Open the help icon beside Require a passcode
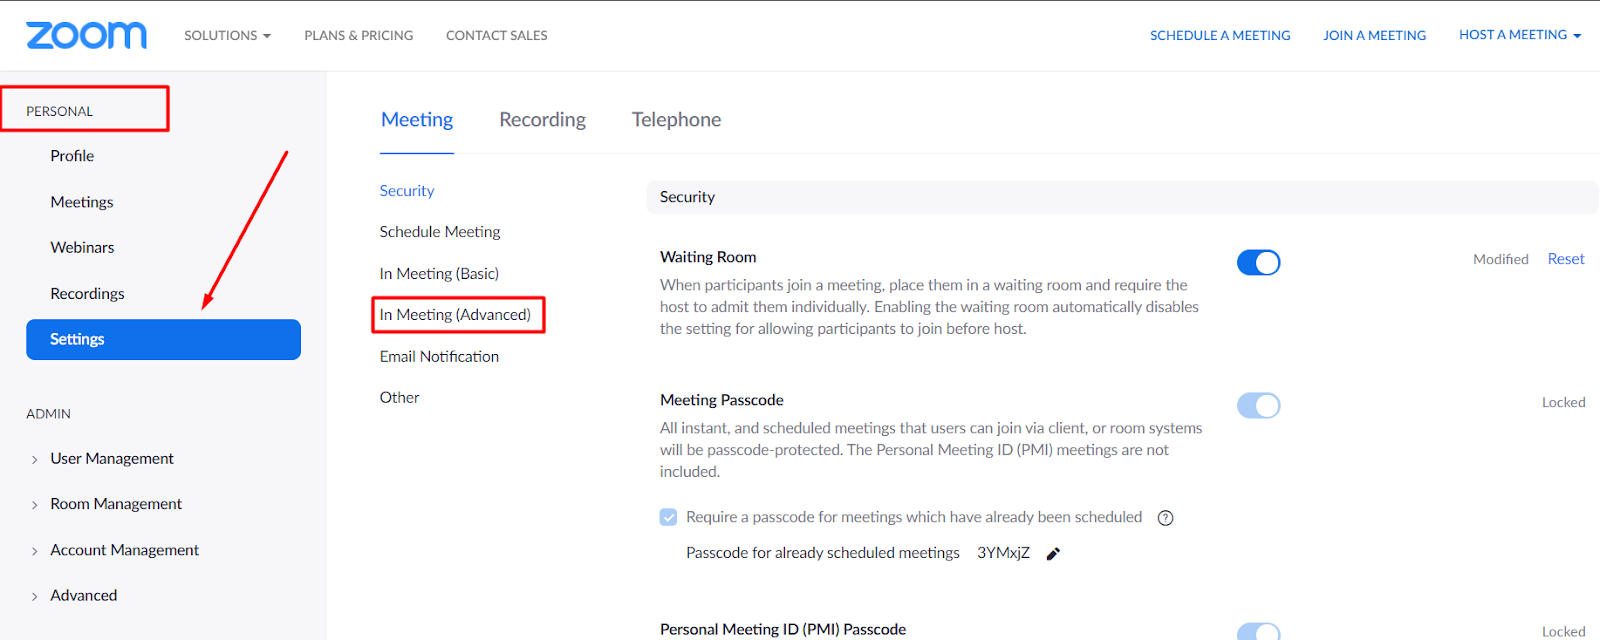Viewport: 1600px width, 640px height. tap(1165, 518)
